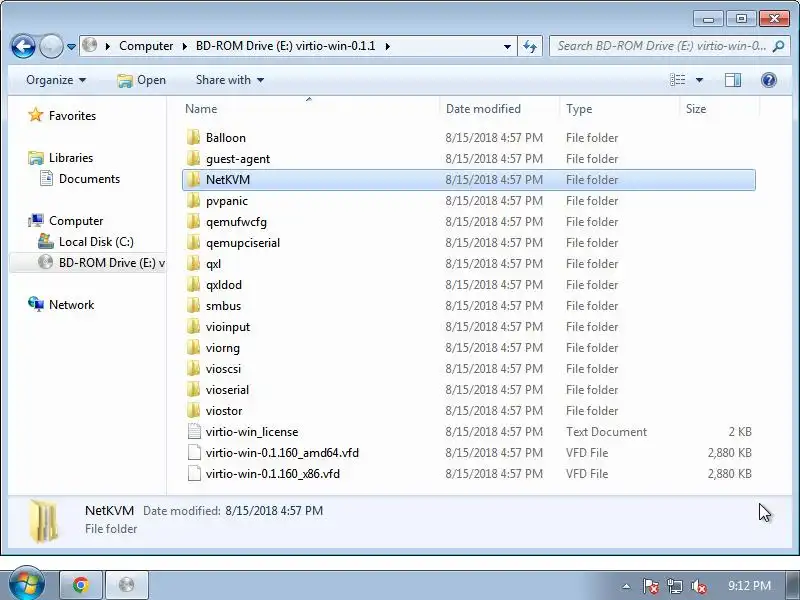Select BD-ROM Drive (E:) in sidebar
Image resolution: width=800 pixels, height=600 pixels.
(111, 263)
